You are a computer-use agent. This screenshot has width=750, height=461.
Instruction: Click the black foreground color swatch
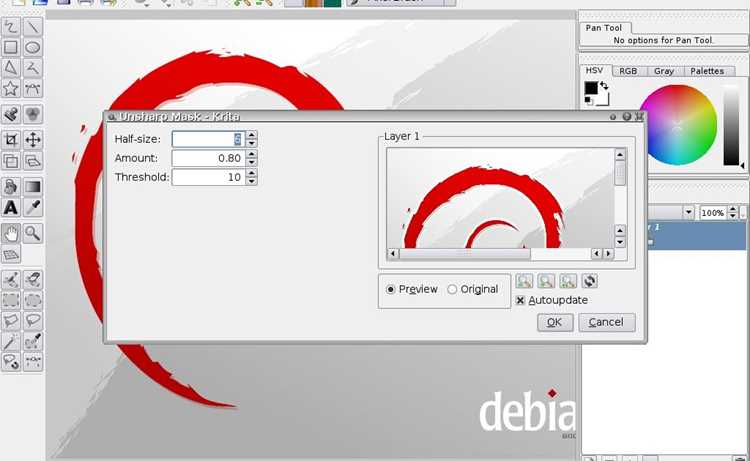(x=591, y=88)
